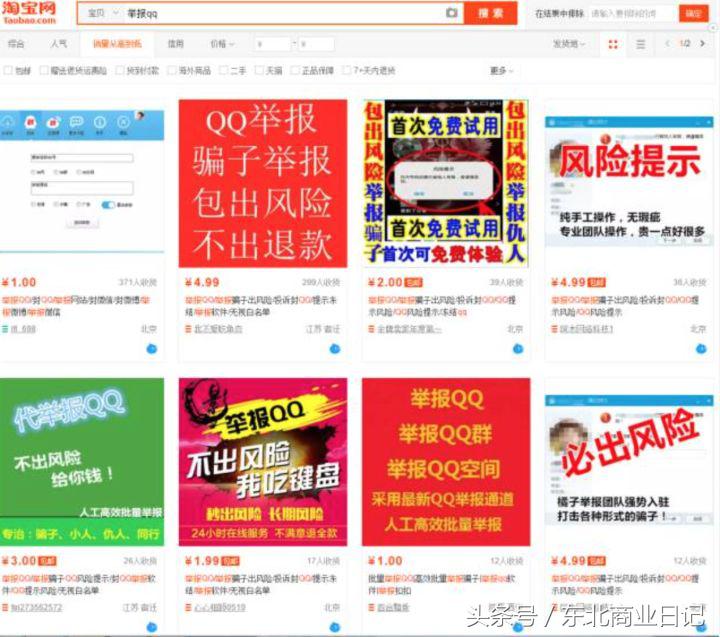Click the exclude-keyword input field
Image resolution: width=720 pixels, height=637 pixels.
tap(633, 13)
